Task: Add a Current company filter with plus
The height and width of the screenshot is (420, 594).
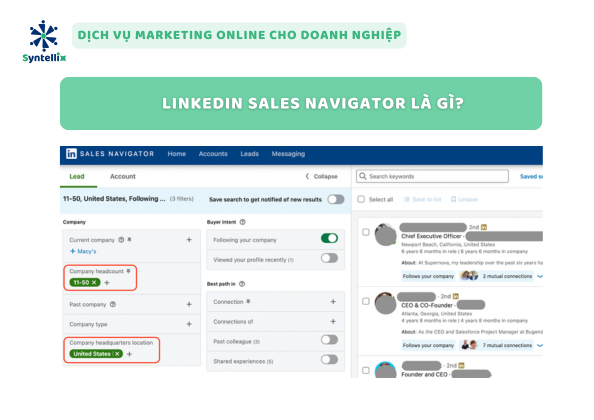Action: pyautogui.click(x=189, y=240)
